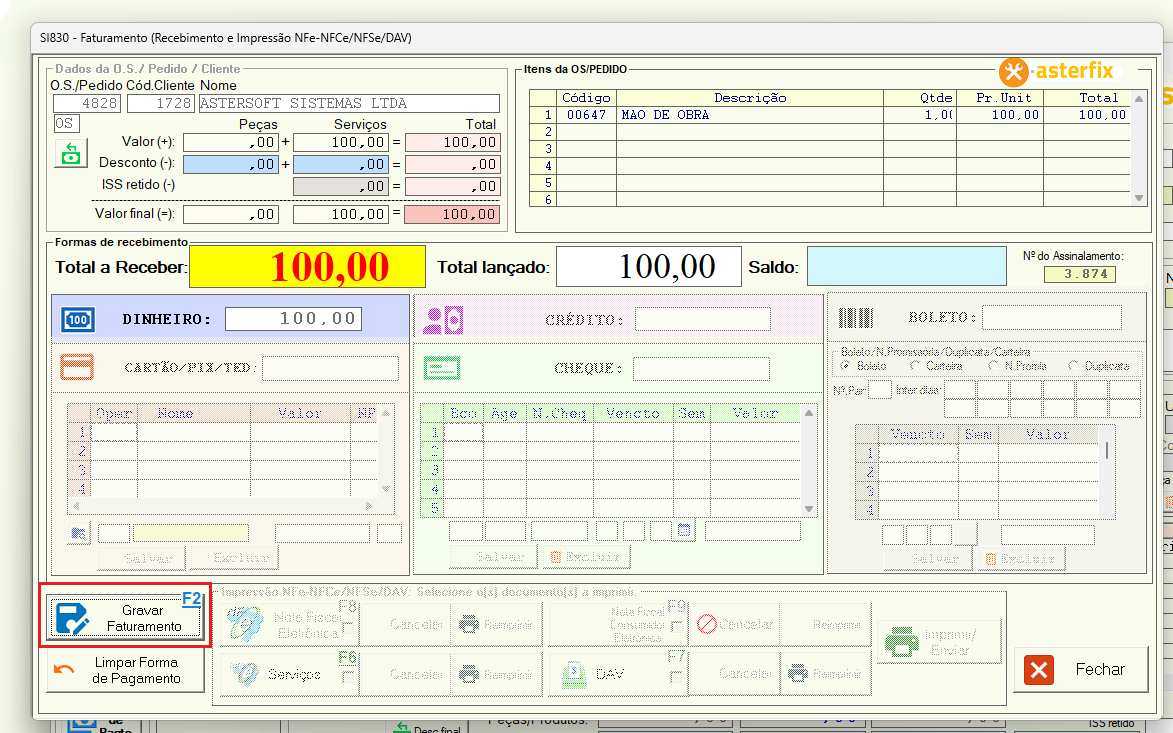This screenshot has width=1173, height=733.
Task: Click the Desconto field under Serviços
Action: coord(341,164)
